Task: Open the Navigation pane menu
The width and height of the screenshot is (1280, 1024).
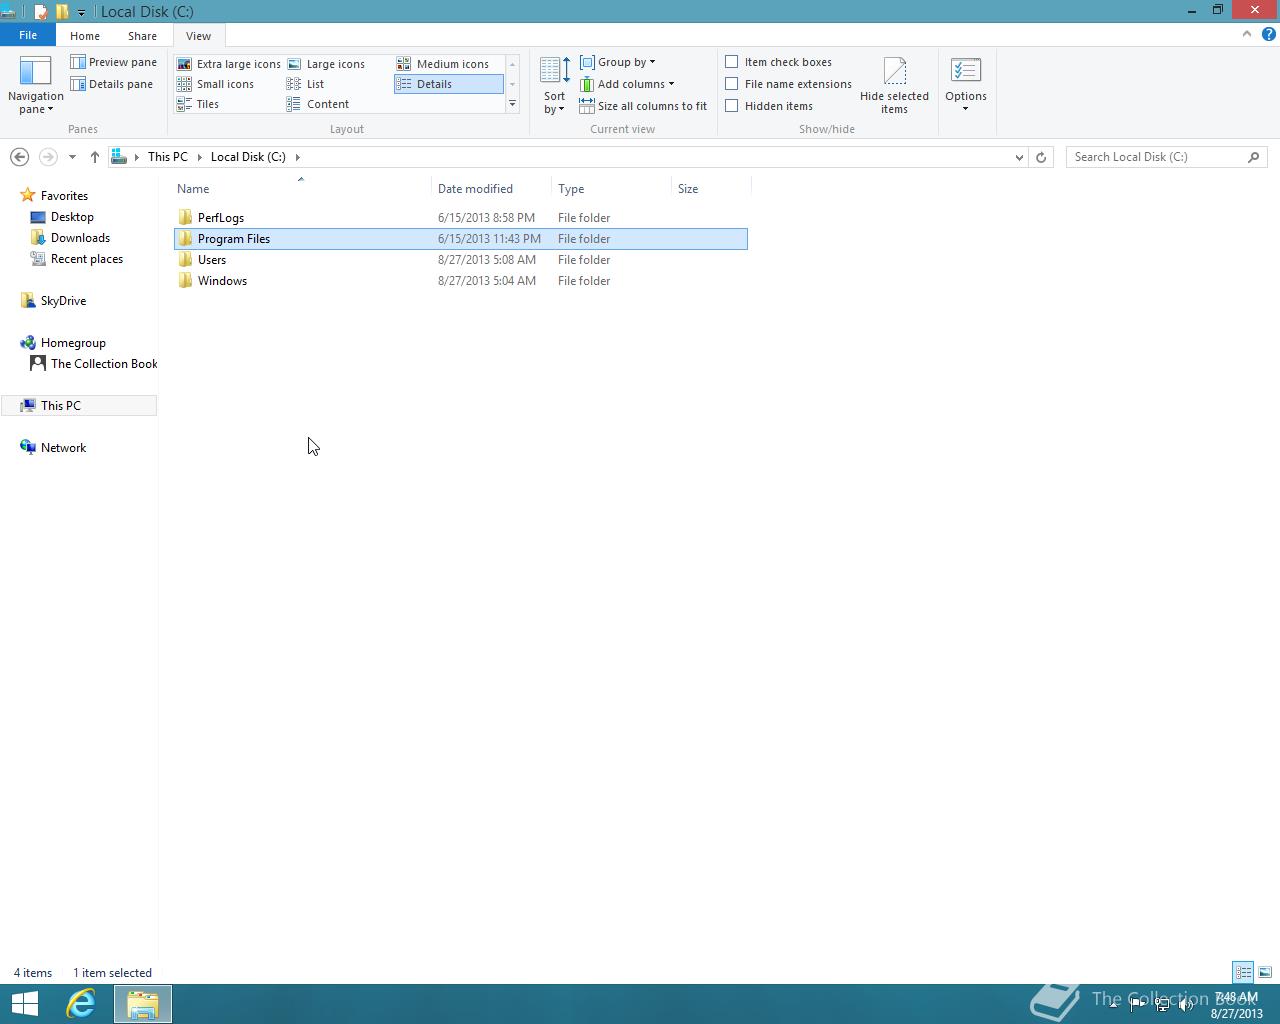Action: 35,85
